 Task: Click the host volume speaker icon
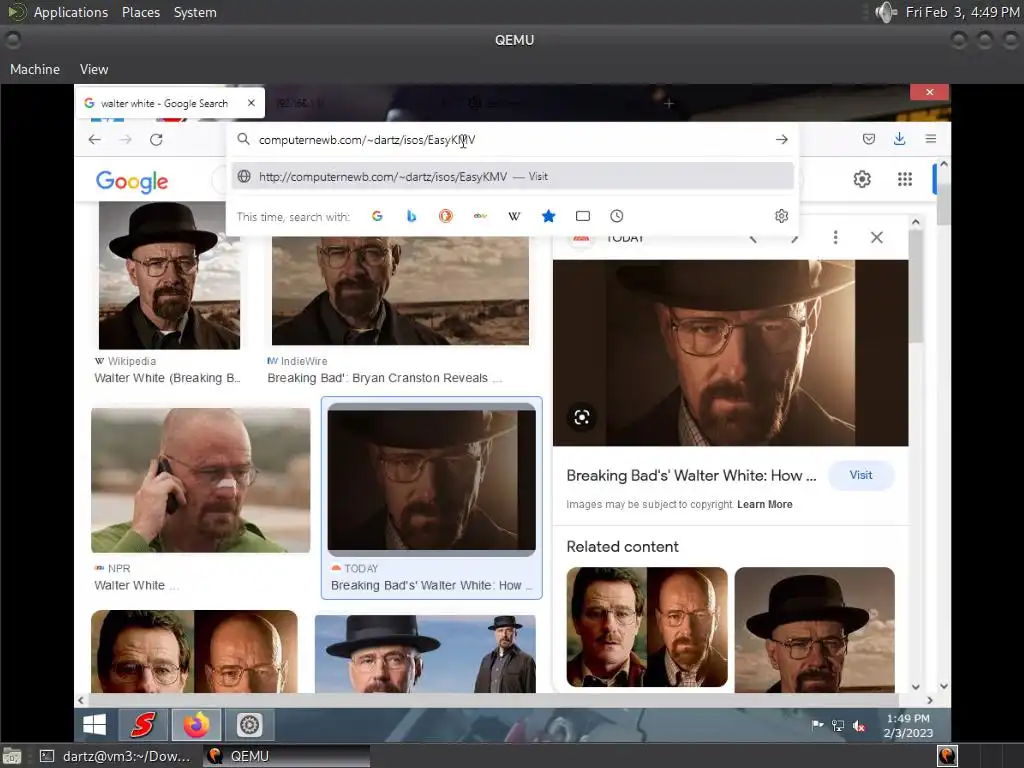[886, 12]
